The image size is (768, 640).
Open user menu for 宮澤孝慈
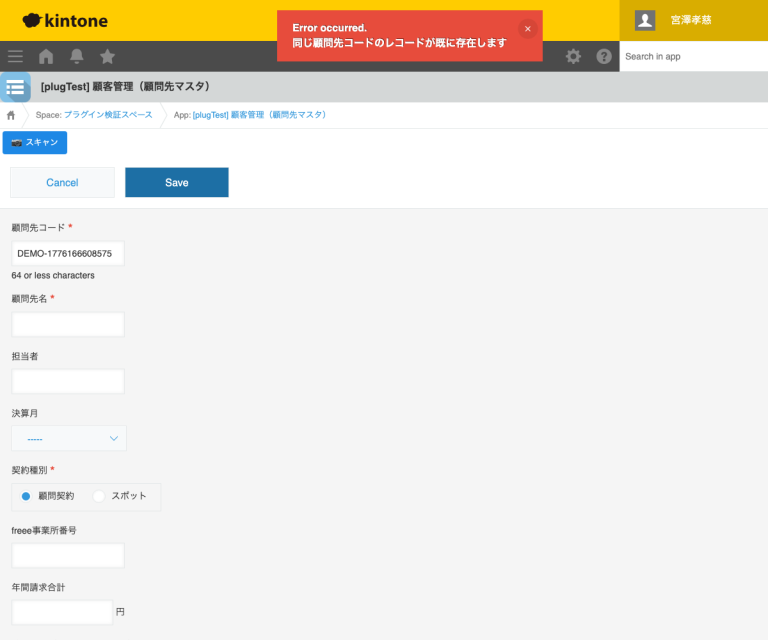(693, 20)
